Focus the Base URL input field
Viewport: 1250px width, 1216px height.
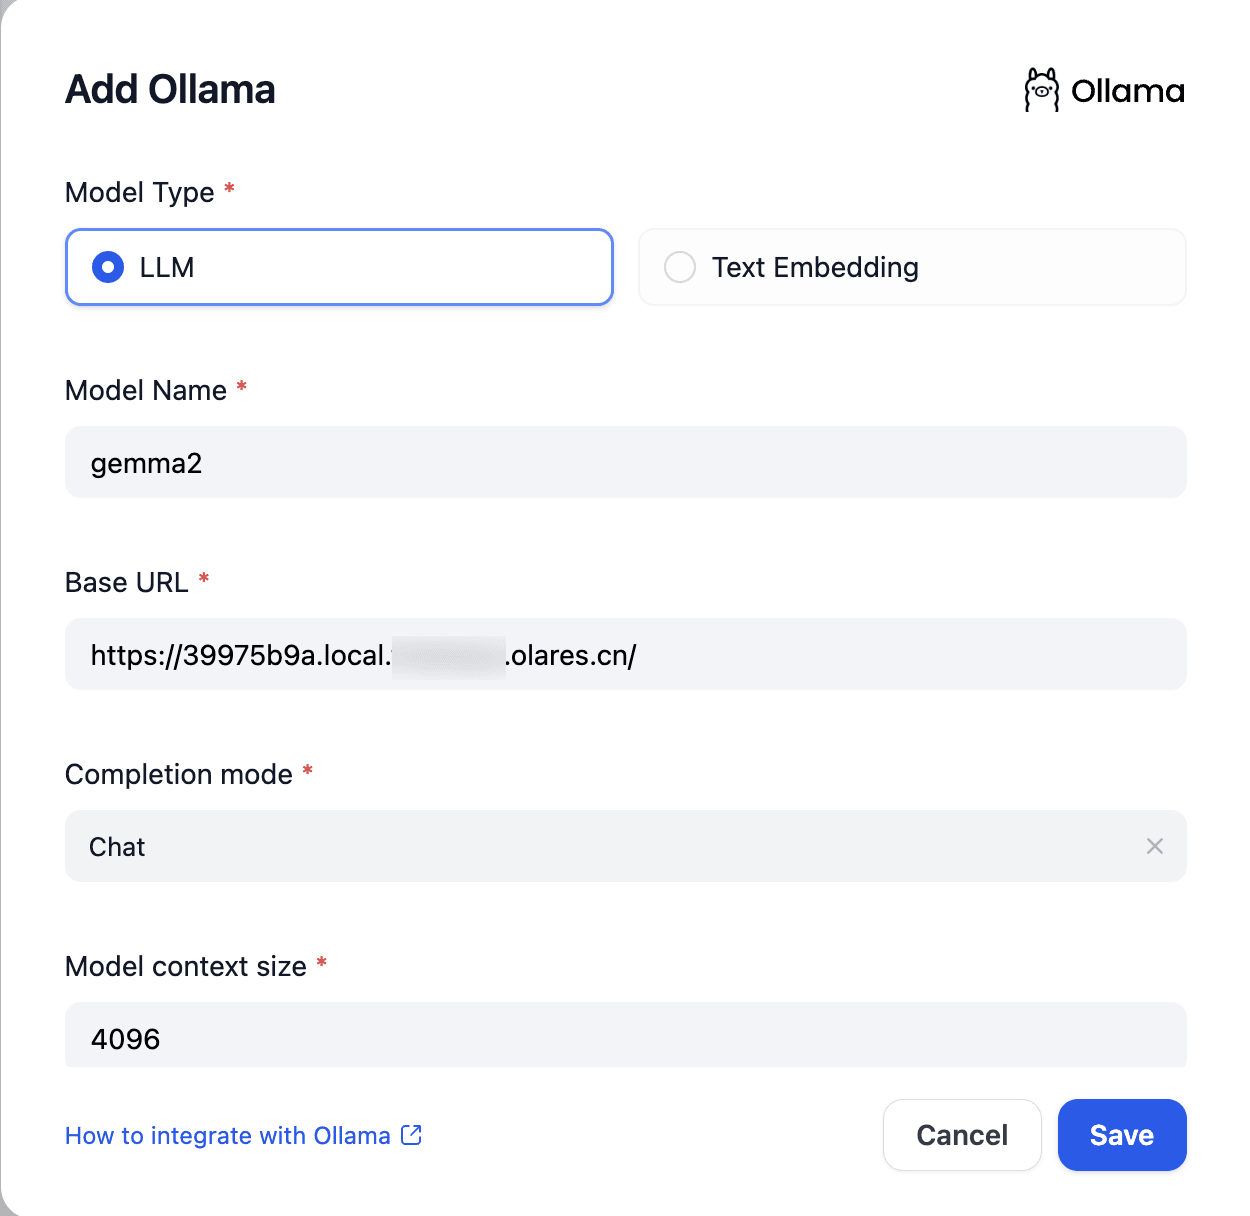[625, 655]
